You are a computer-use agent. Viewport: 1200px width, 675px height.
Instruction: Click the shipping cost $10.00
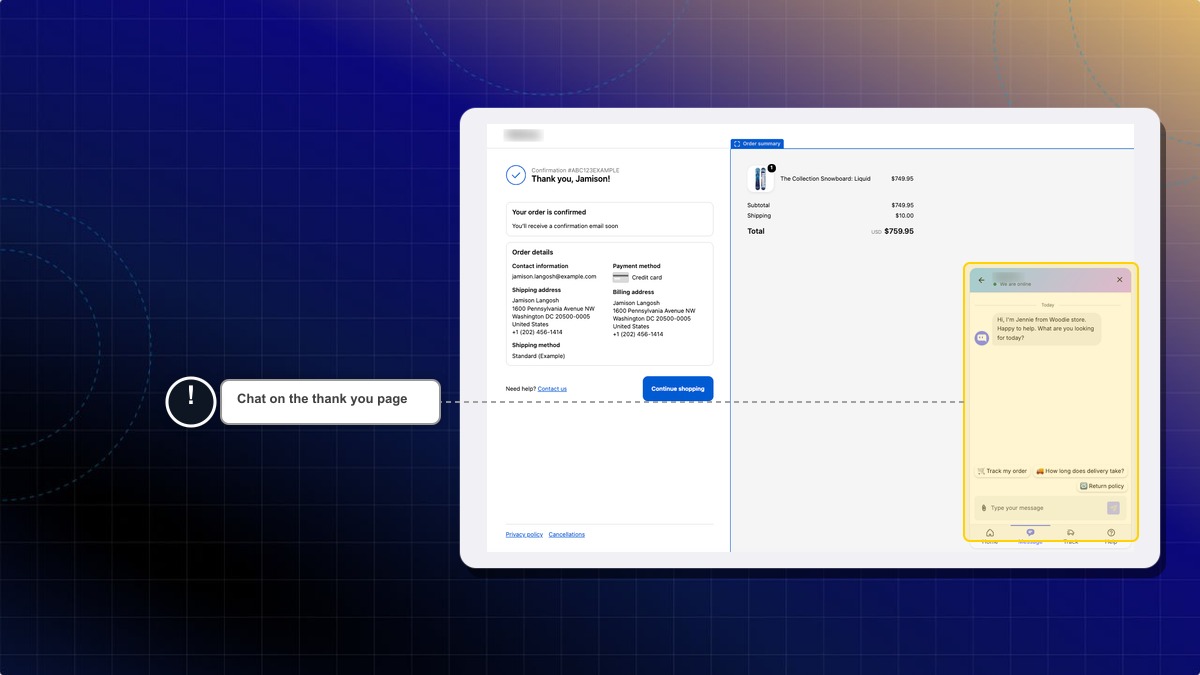tap(904, 216)
